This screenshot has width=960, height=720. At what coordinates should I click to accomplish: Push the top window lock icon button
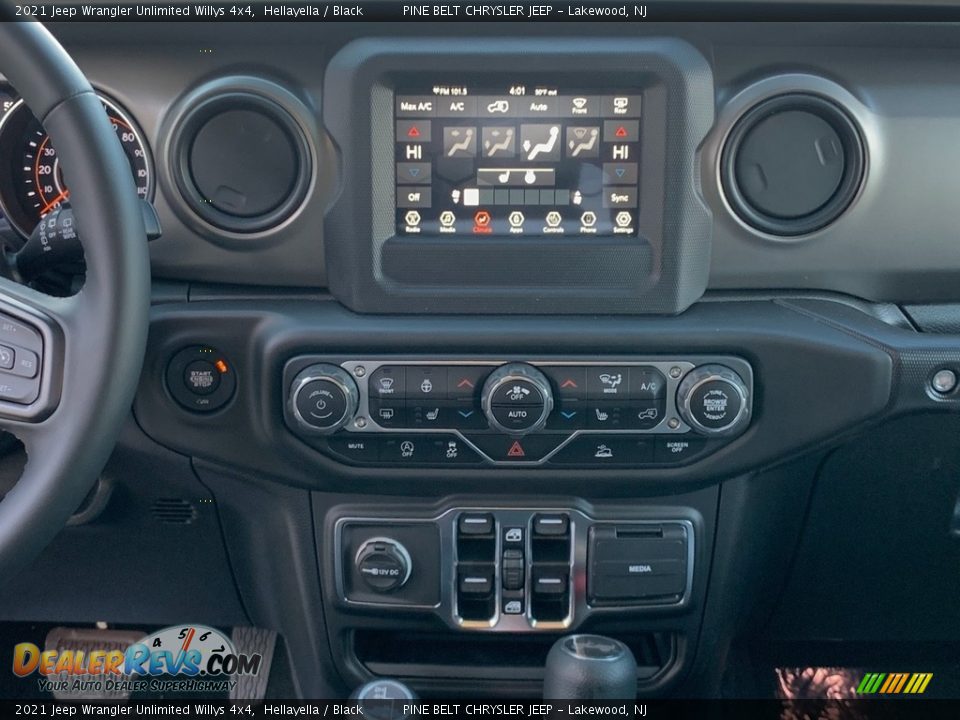coord(513,535)
